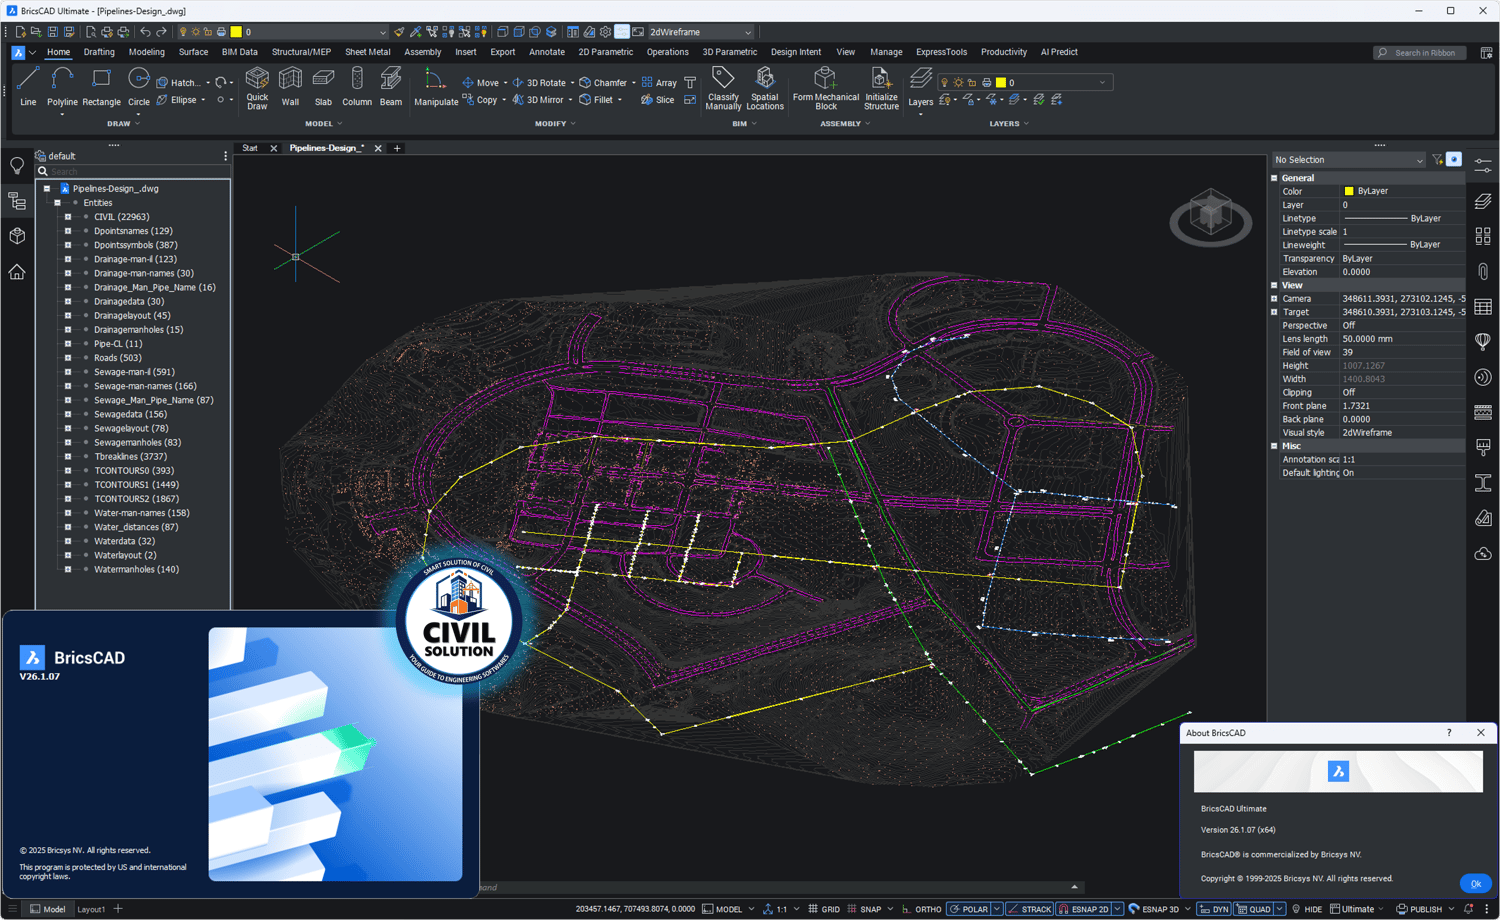1500x920 pixels.
Task: Click the Undo icon in quick toolbar
Action: (145, 32)
